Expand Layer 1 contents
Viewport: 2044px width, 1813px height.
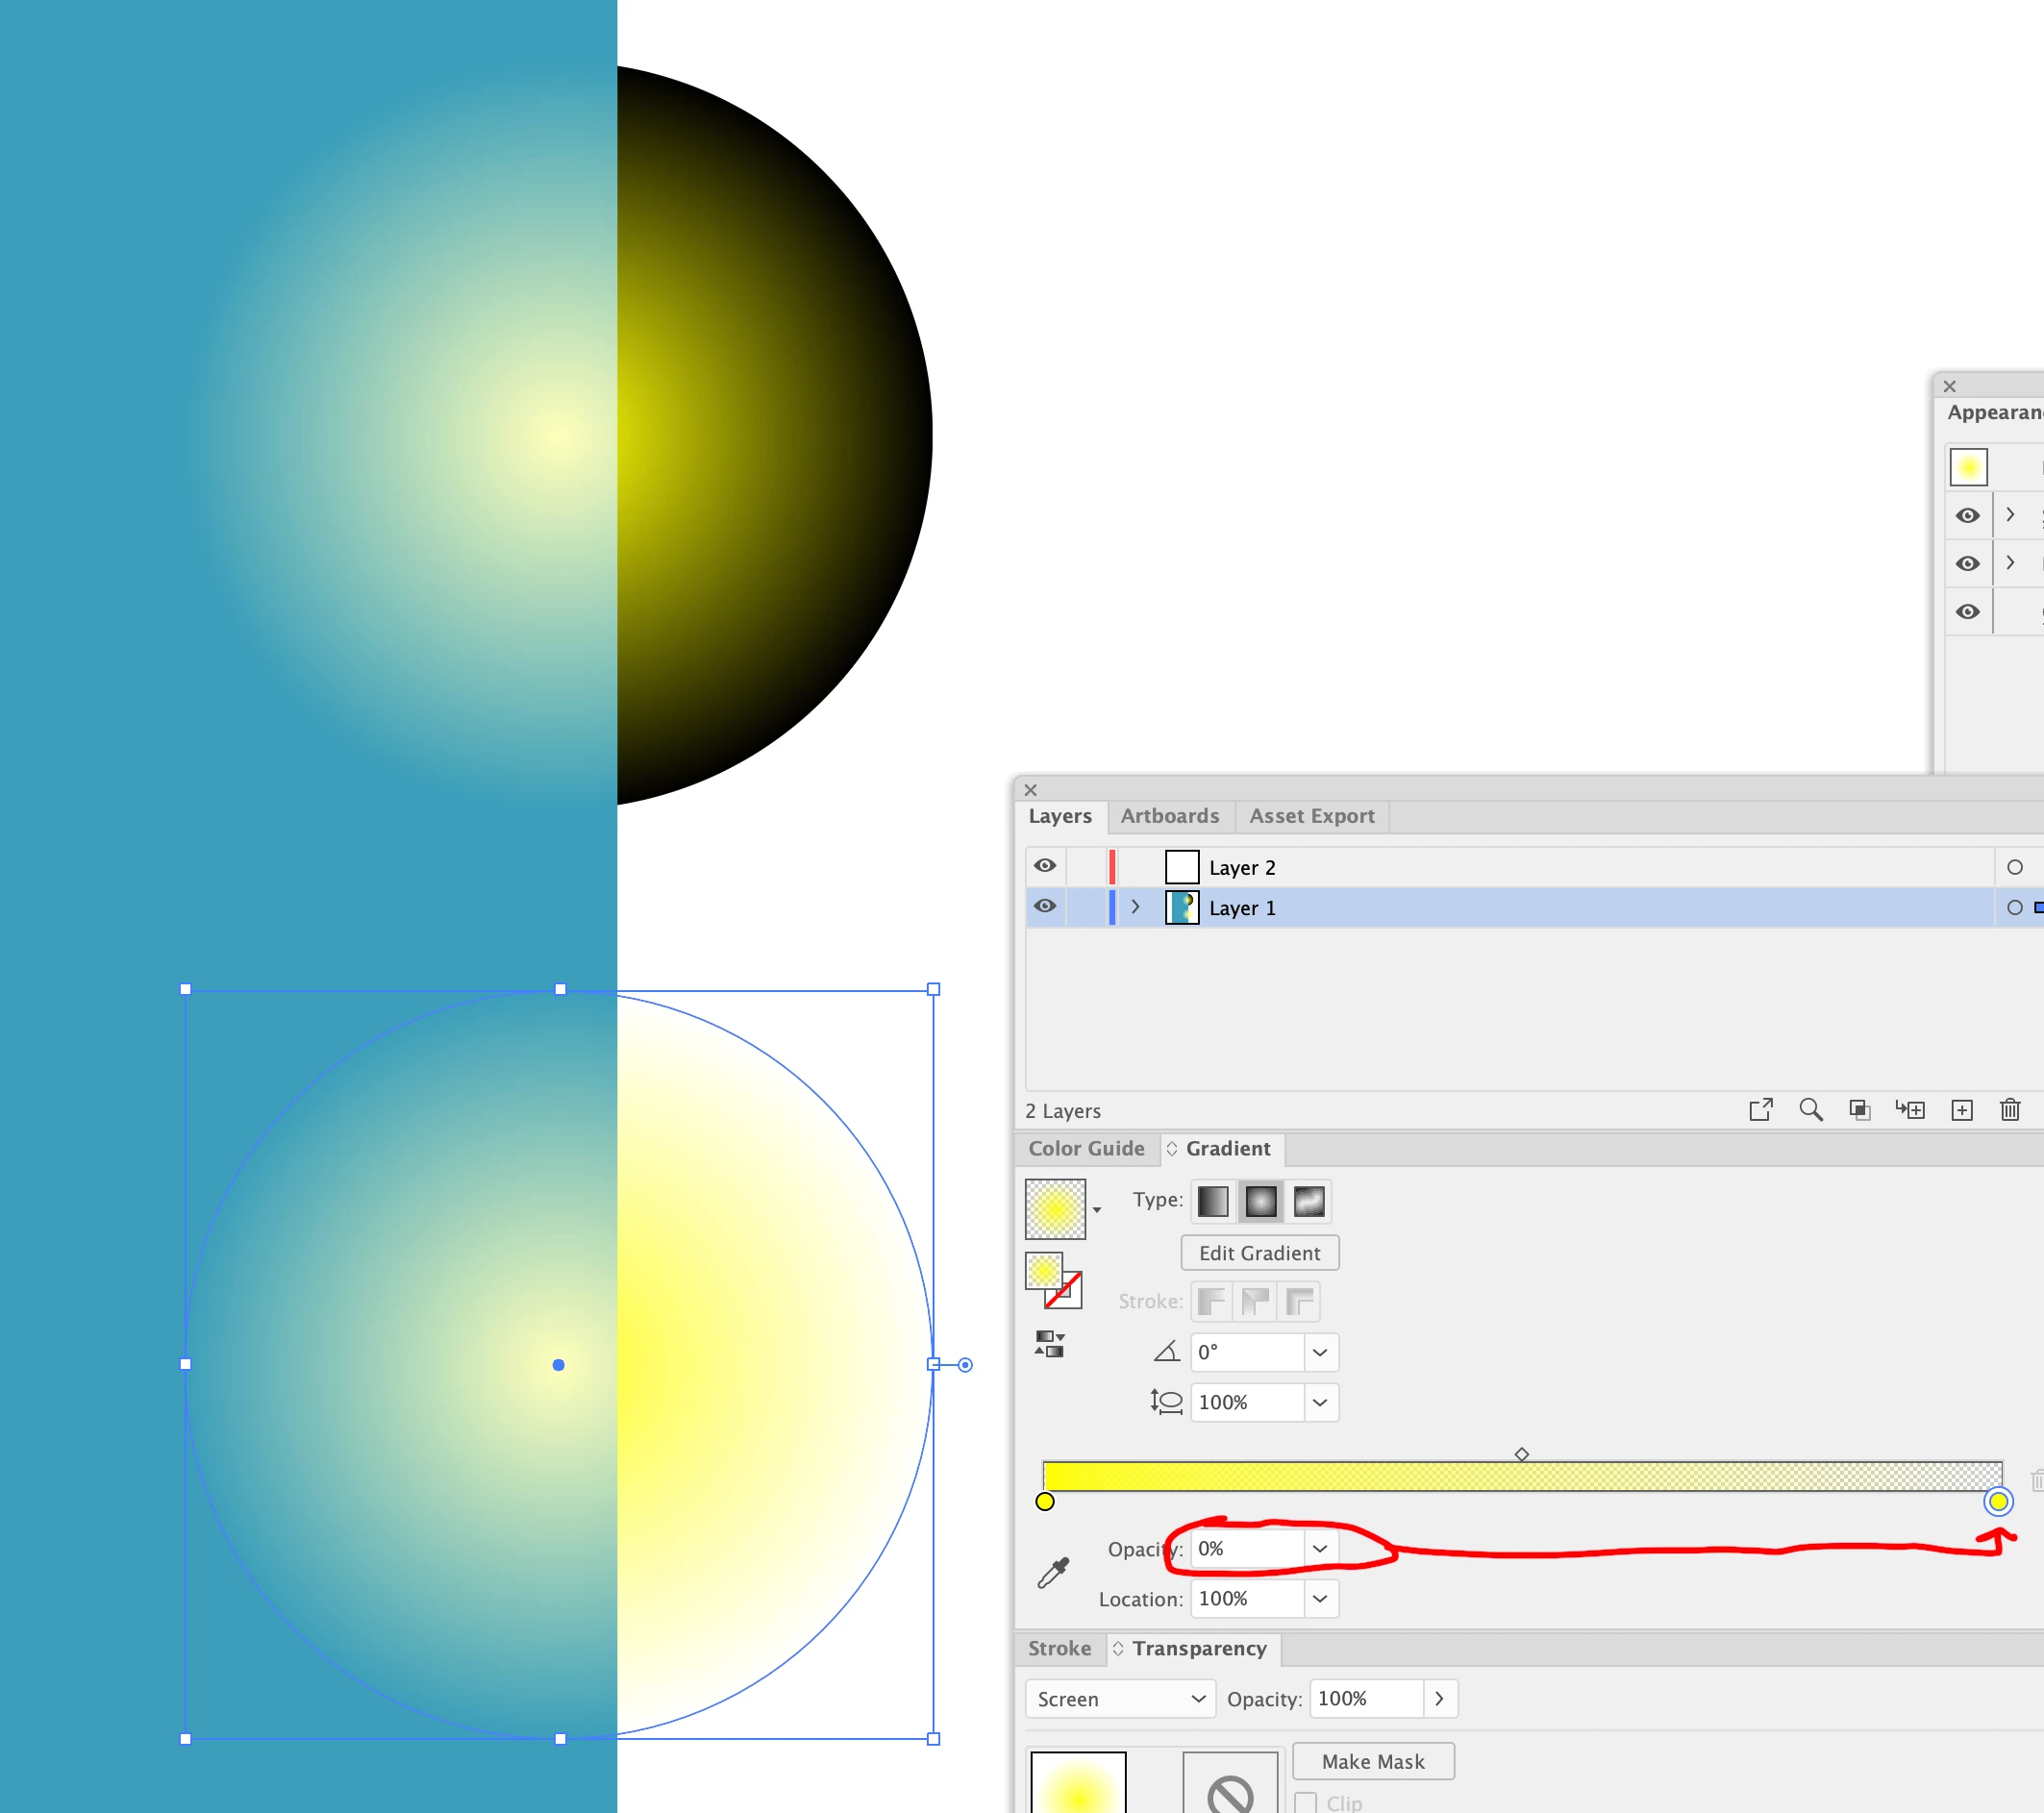1135,907
